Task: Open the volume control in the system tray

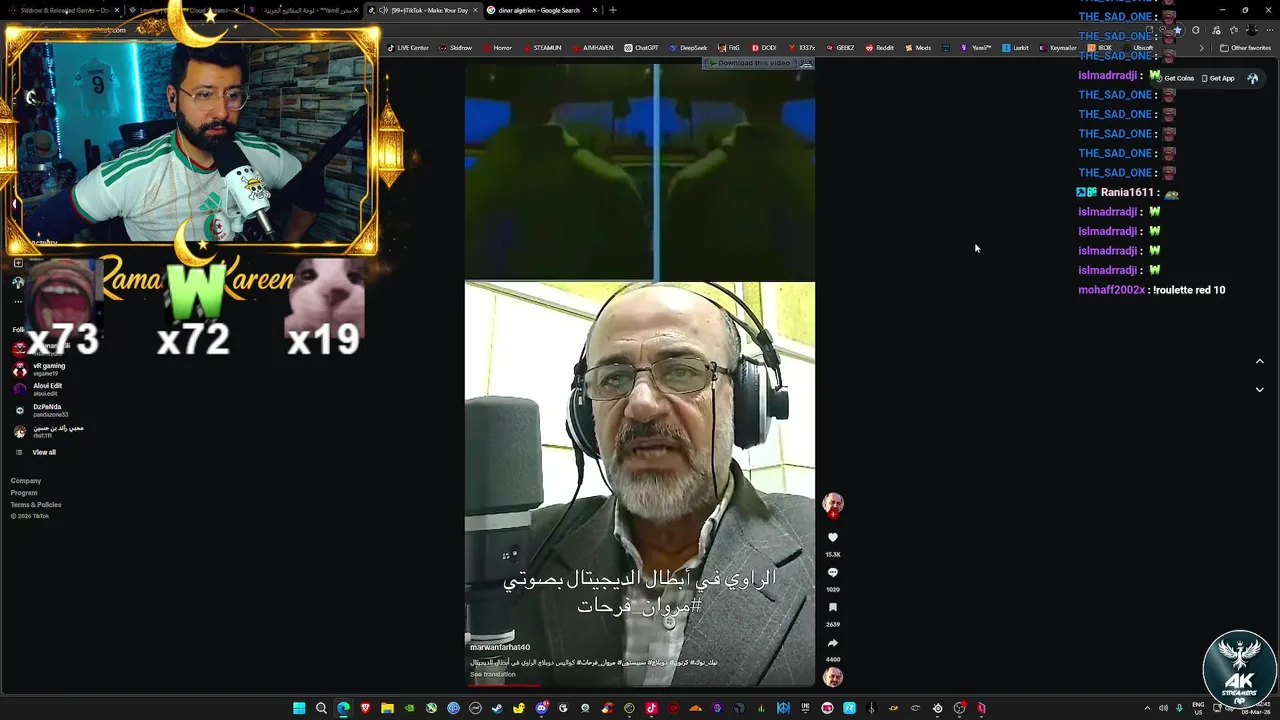Action: tap(1163, 708)
